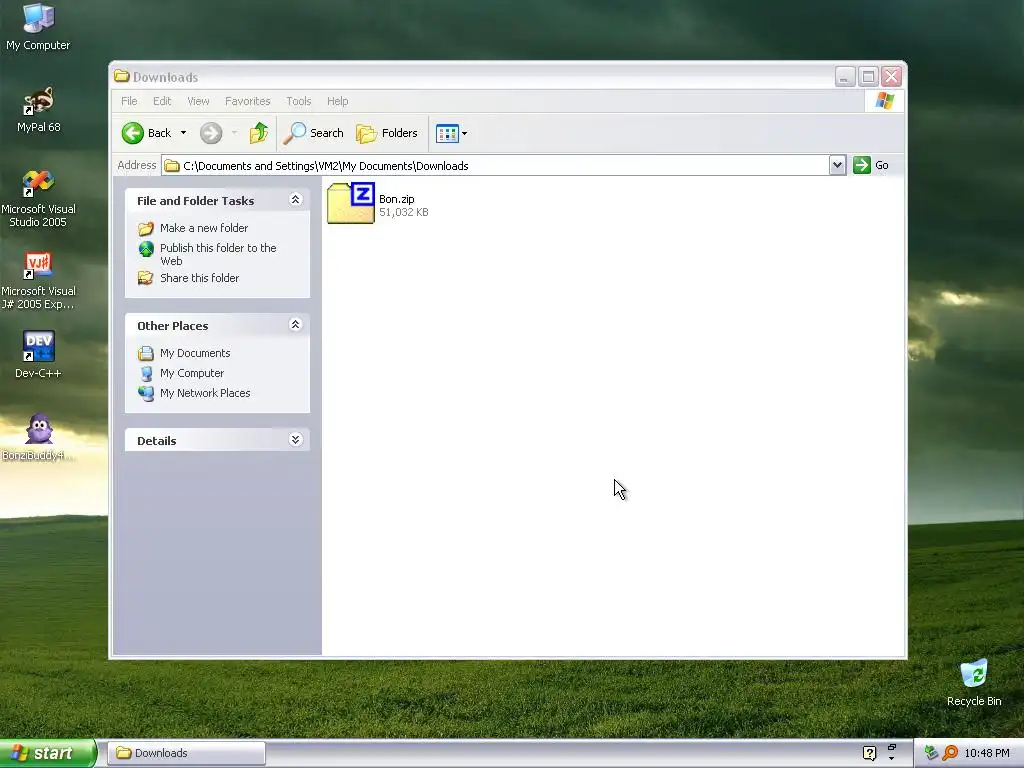Select Microsoft Visual Studio 2005 shortcut
Image resolution: width=1024 pixels, height=768 pixels.
[38, 198]
